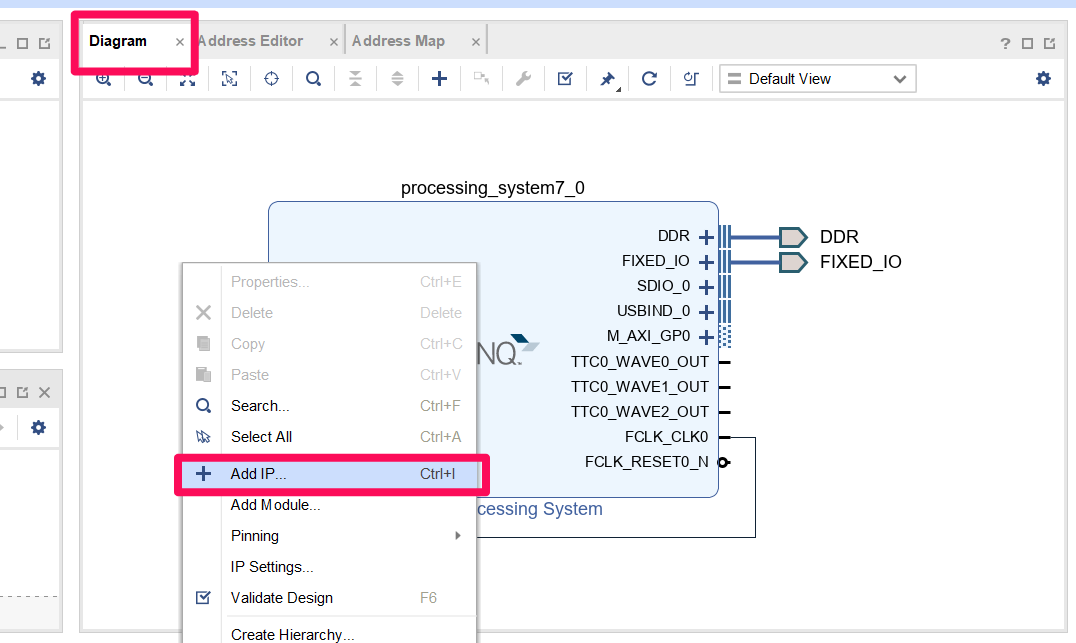Open the Pinning submenu arrow
The height and width of the screenshot is (643, 1076).
[458, 535]
